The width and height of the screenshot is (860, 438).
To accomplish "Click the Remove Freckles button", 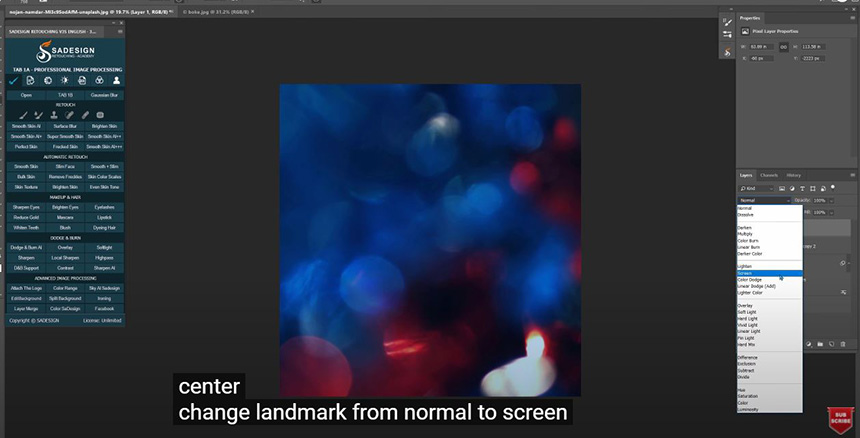I will pyautogui.click(x=65, y=177).
